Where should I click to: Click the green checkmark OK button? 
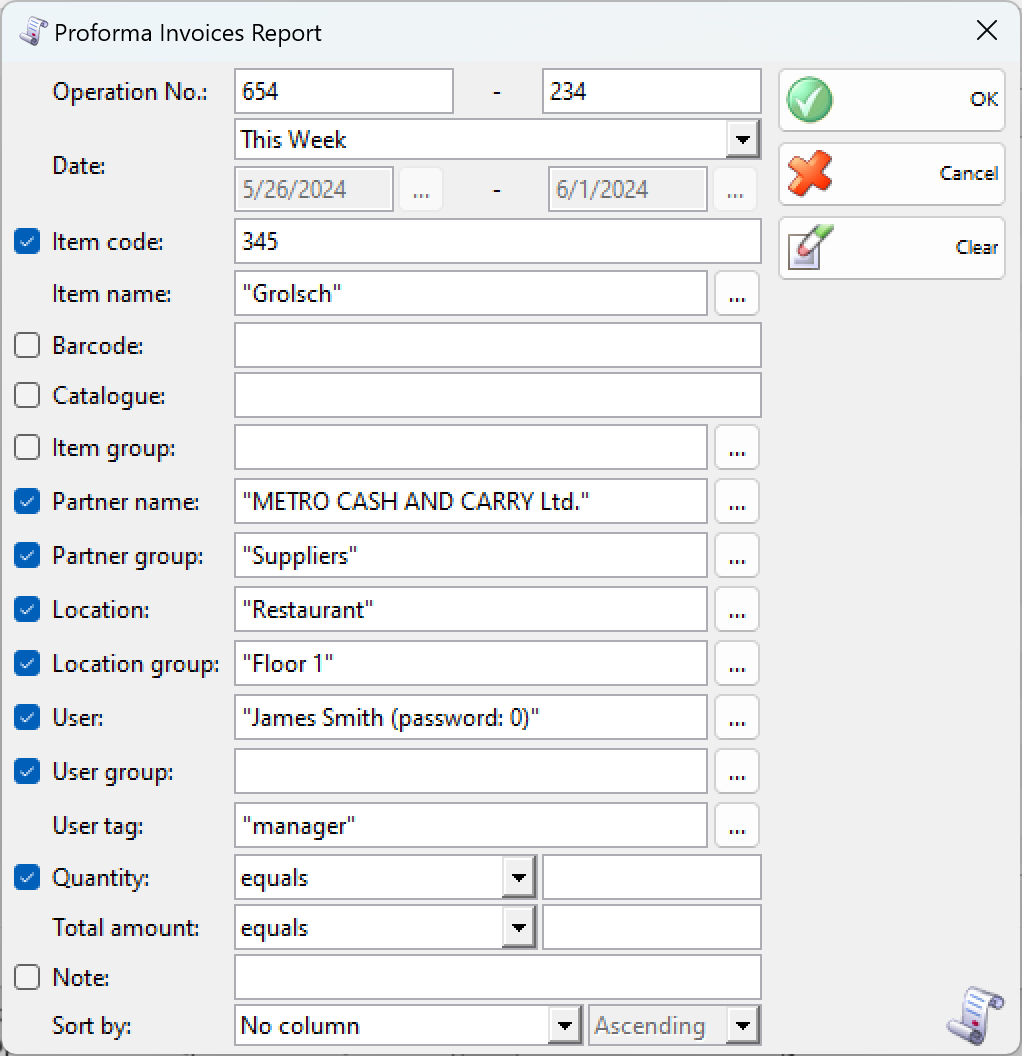tap(891, 100)
